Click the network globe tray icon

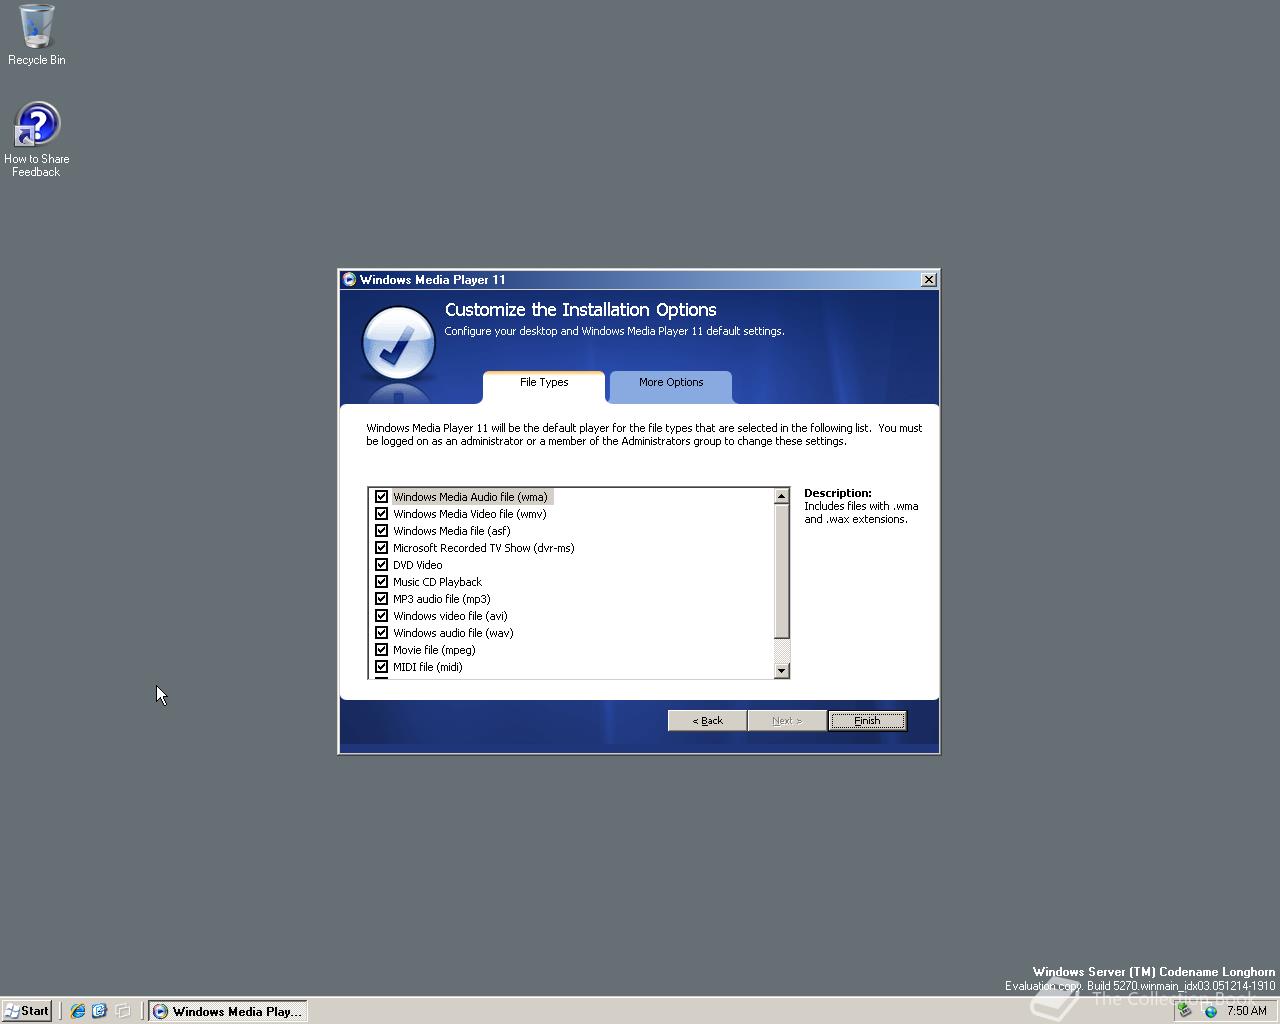pyautogui.click(x=1210, y=1011)
